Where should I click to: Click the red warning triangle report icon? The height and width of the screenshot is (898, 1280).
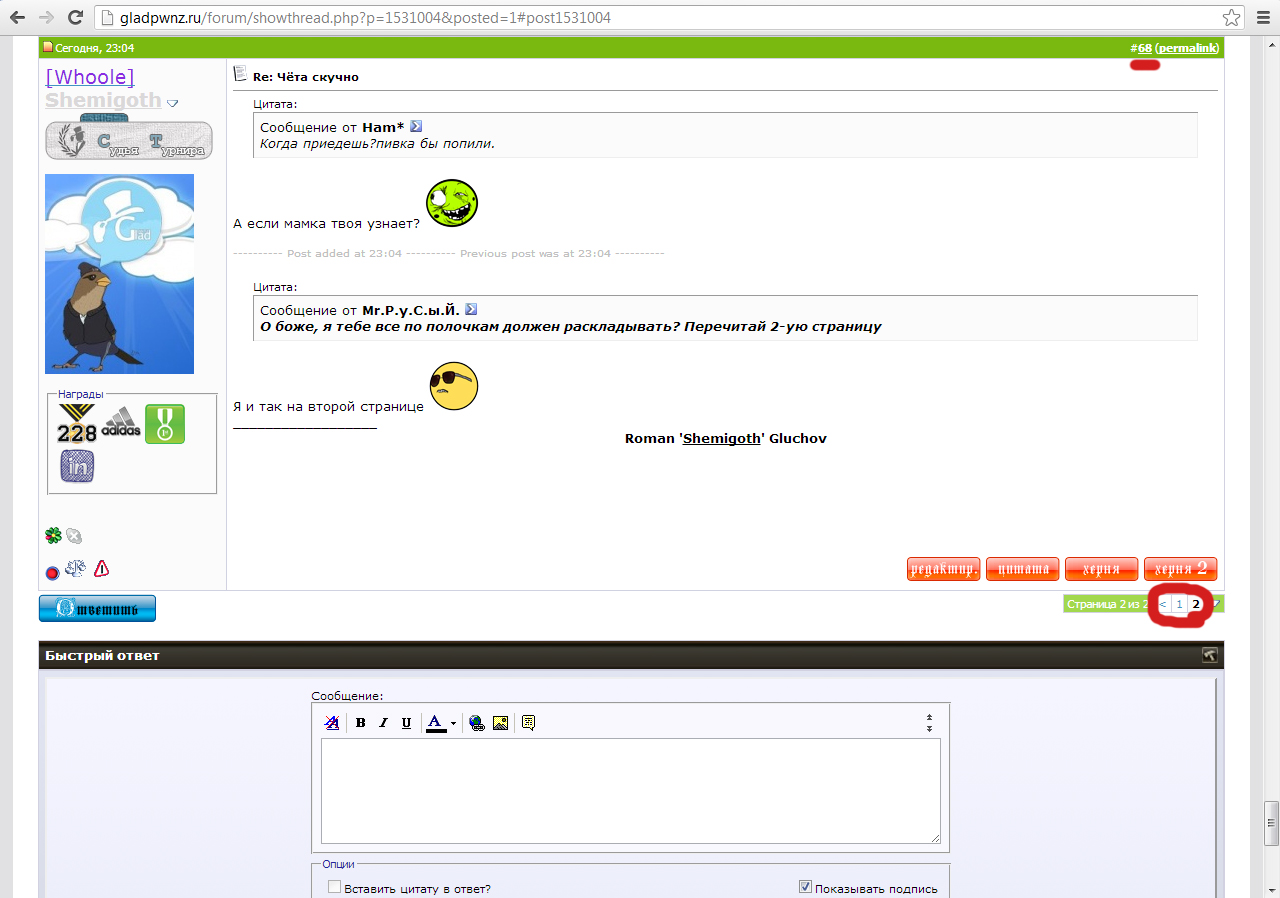click(101, 570)
